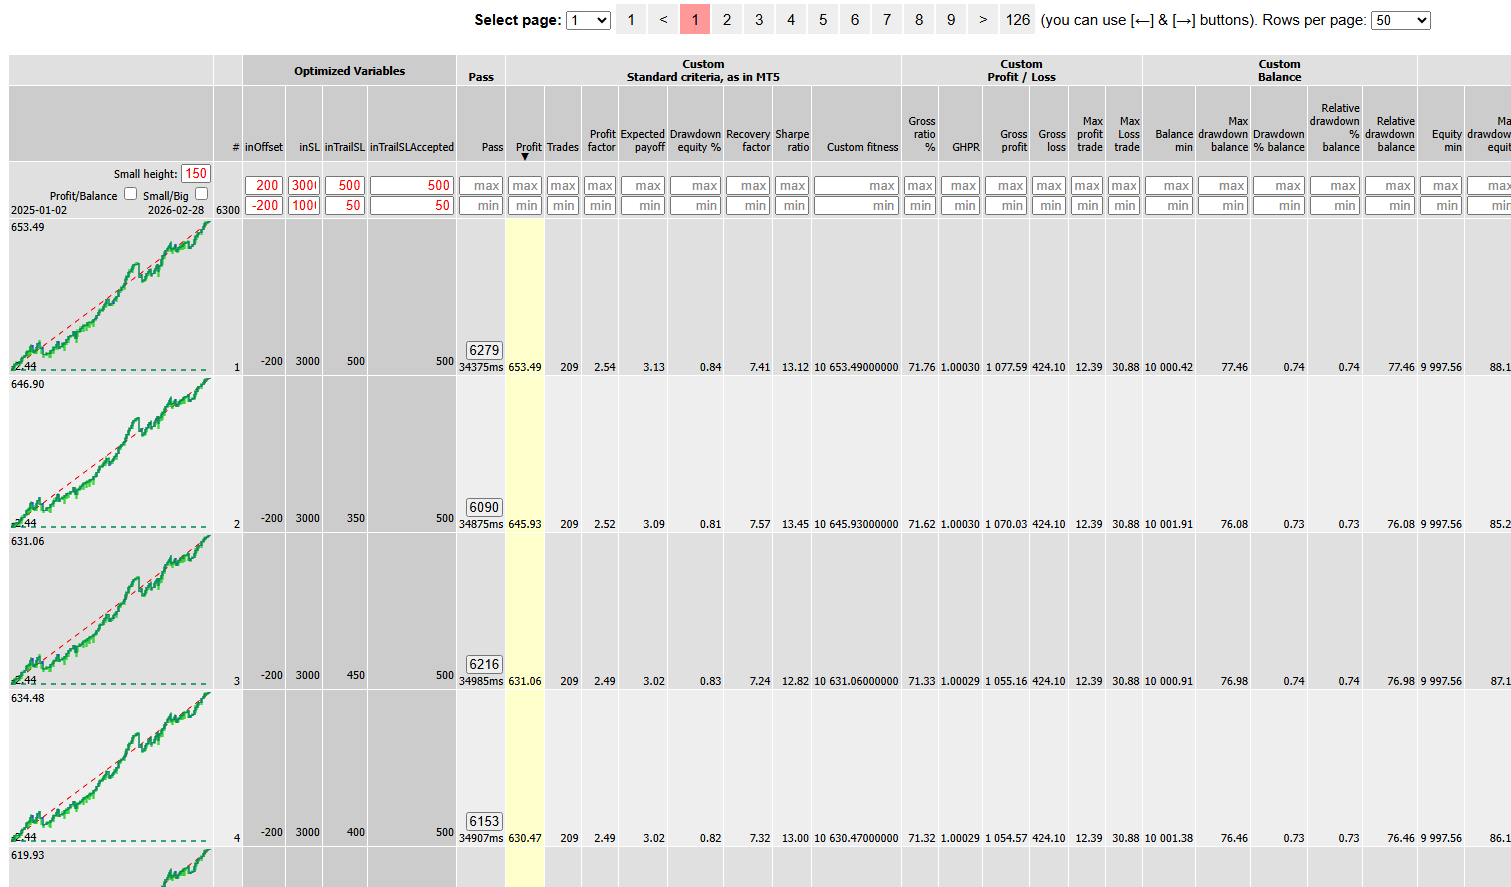This screenshot has height=887, width=1511.
Task: Click the inTrailSLAccepted min filter field
Action: pyautogui.click(x=412, y=205)
